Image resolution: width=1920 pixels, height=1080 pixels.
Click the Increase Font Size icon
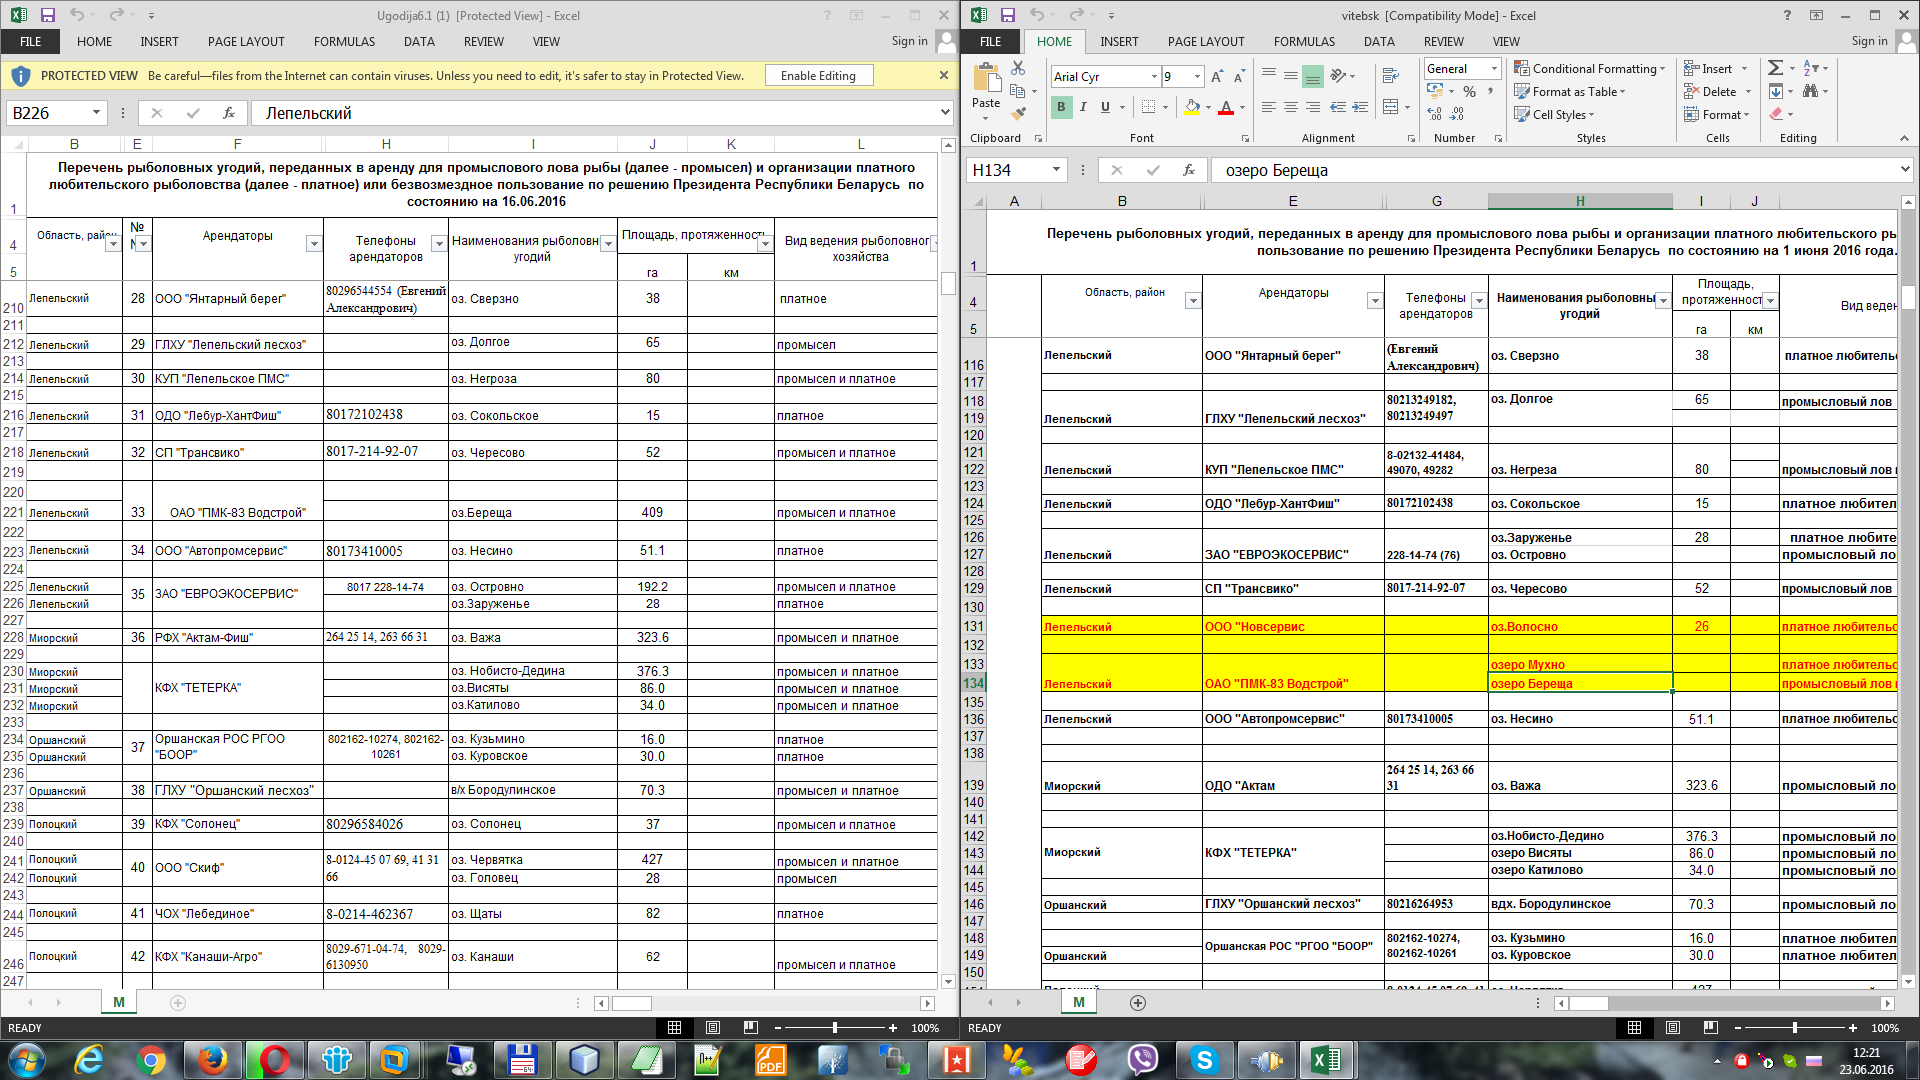(x=1216, y=77)
